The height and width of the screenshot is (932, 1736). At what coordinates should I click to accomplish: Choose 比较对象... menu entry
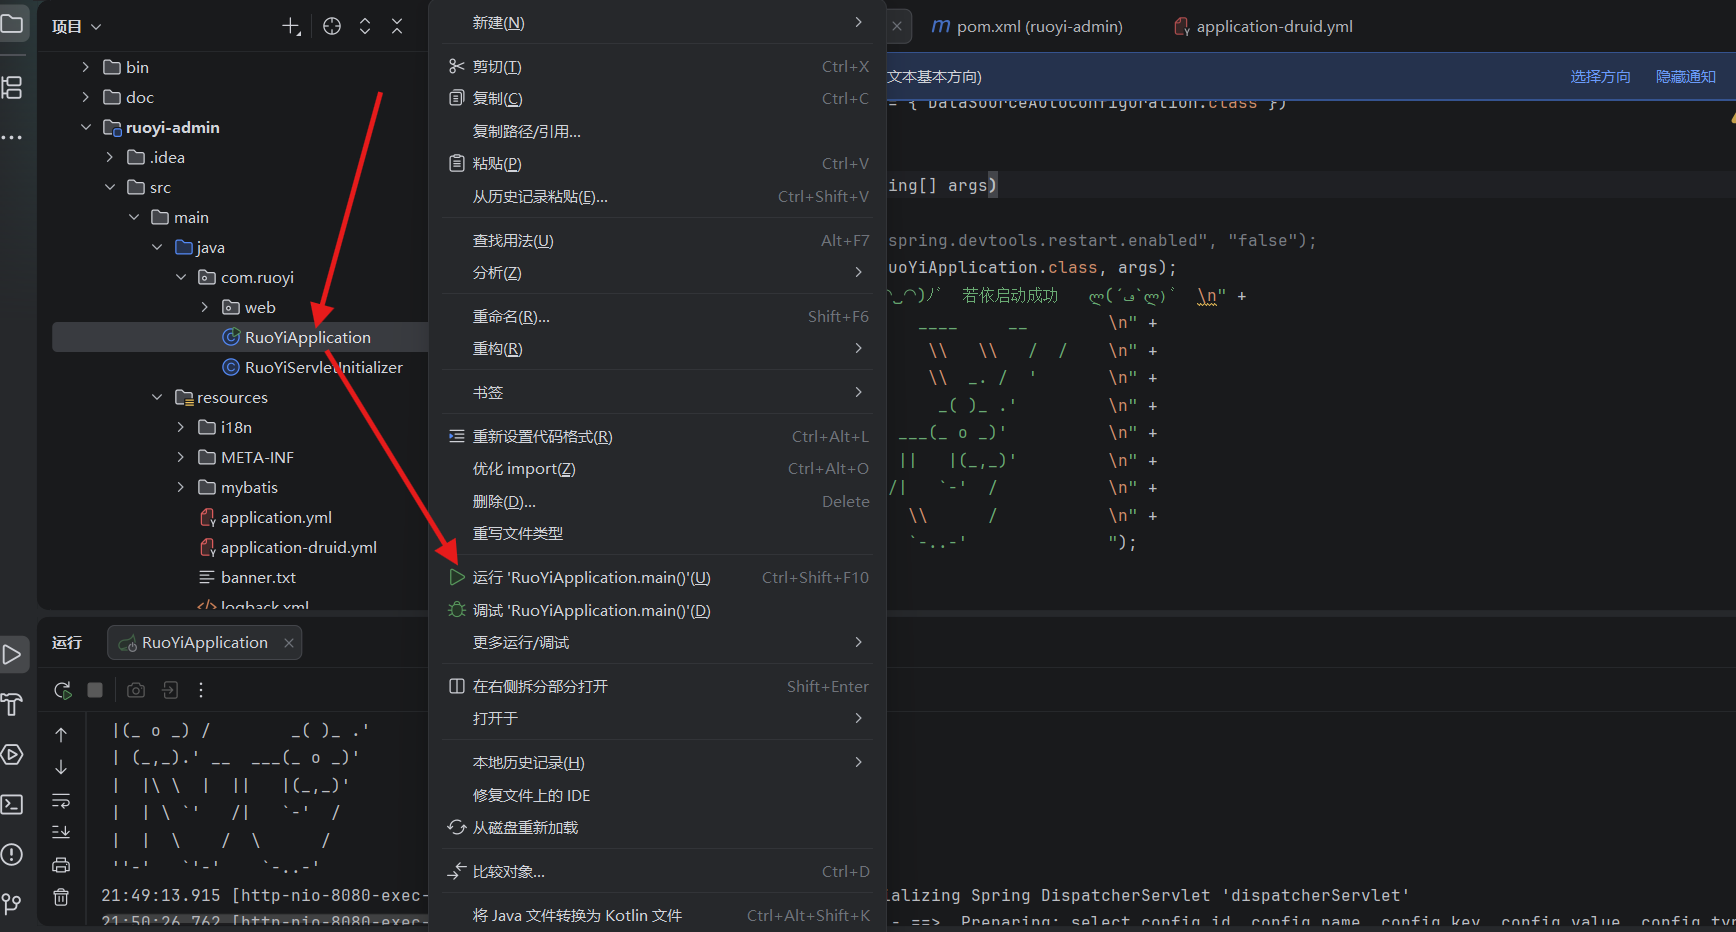[x=657, y=871]
